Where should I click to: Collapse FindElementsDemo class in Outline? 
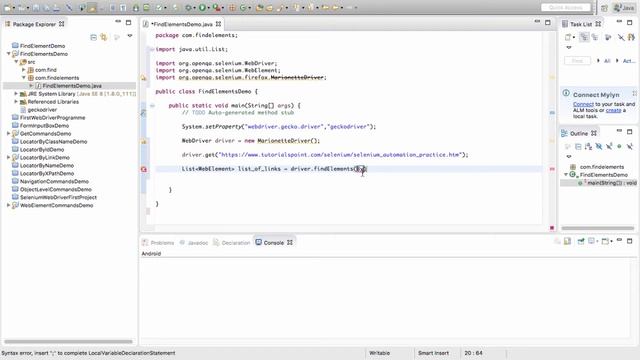coord(566,174)
